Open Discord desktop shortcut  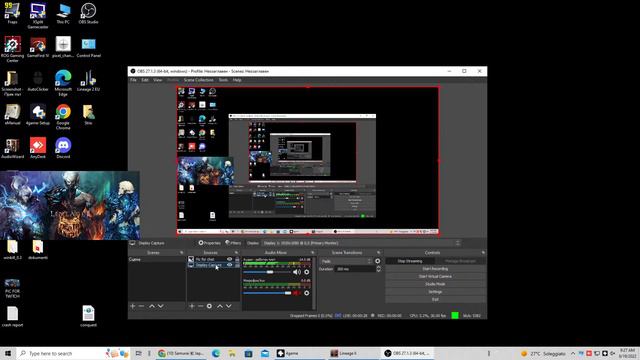pos(63,148)
